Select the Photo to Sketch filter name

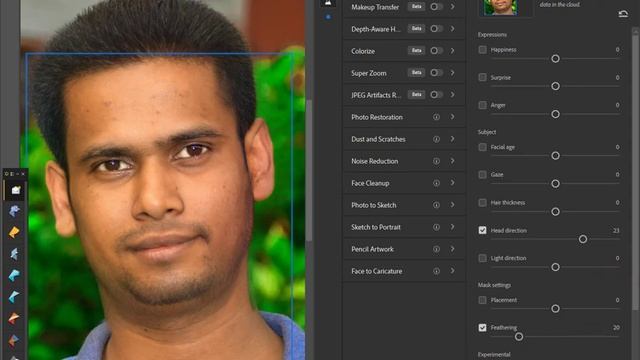(374, 205)
